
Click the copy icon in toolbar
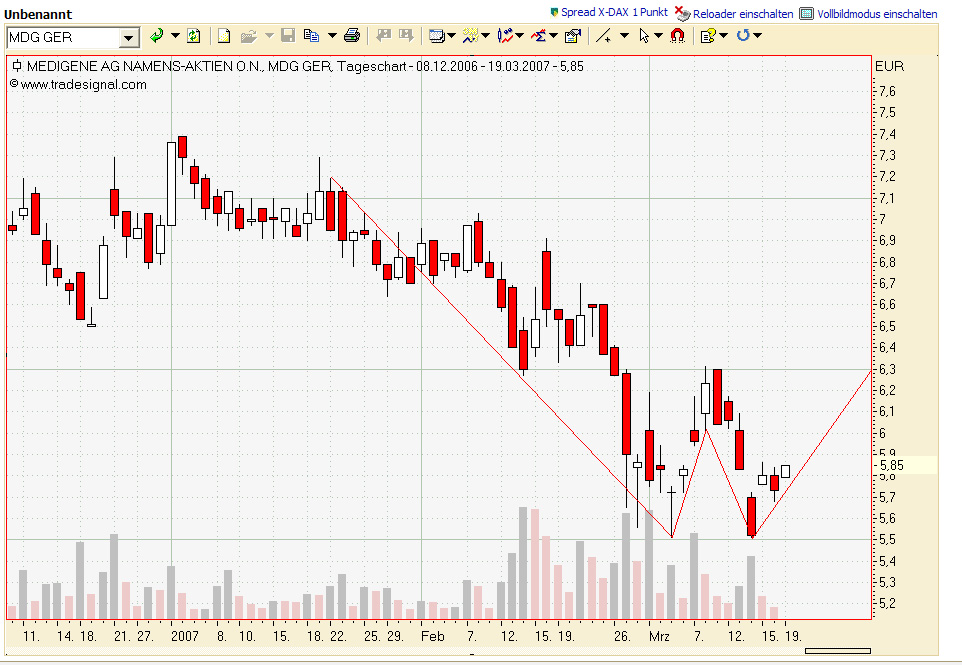(311, 36)
